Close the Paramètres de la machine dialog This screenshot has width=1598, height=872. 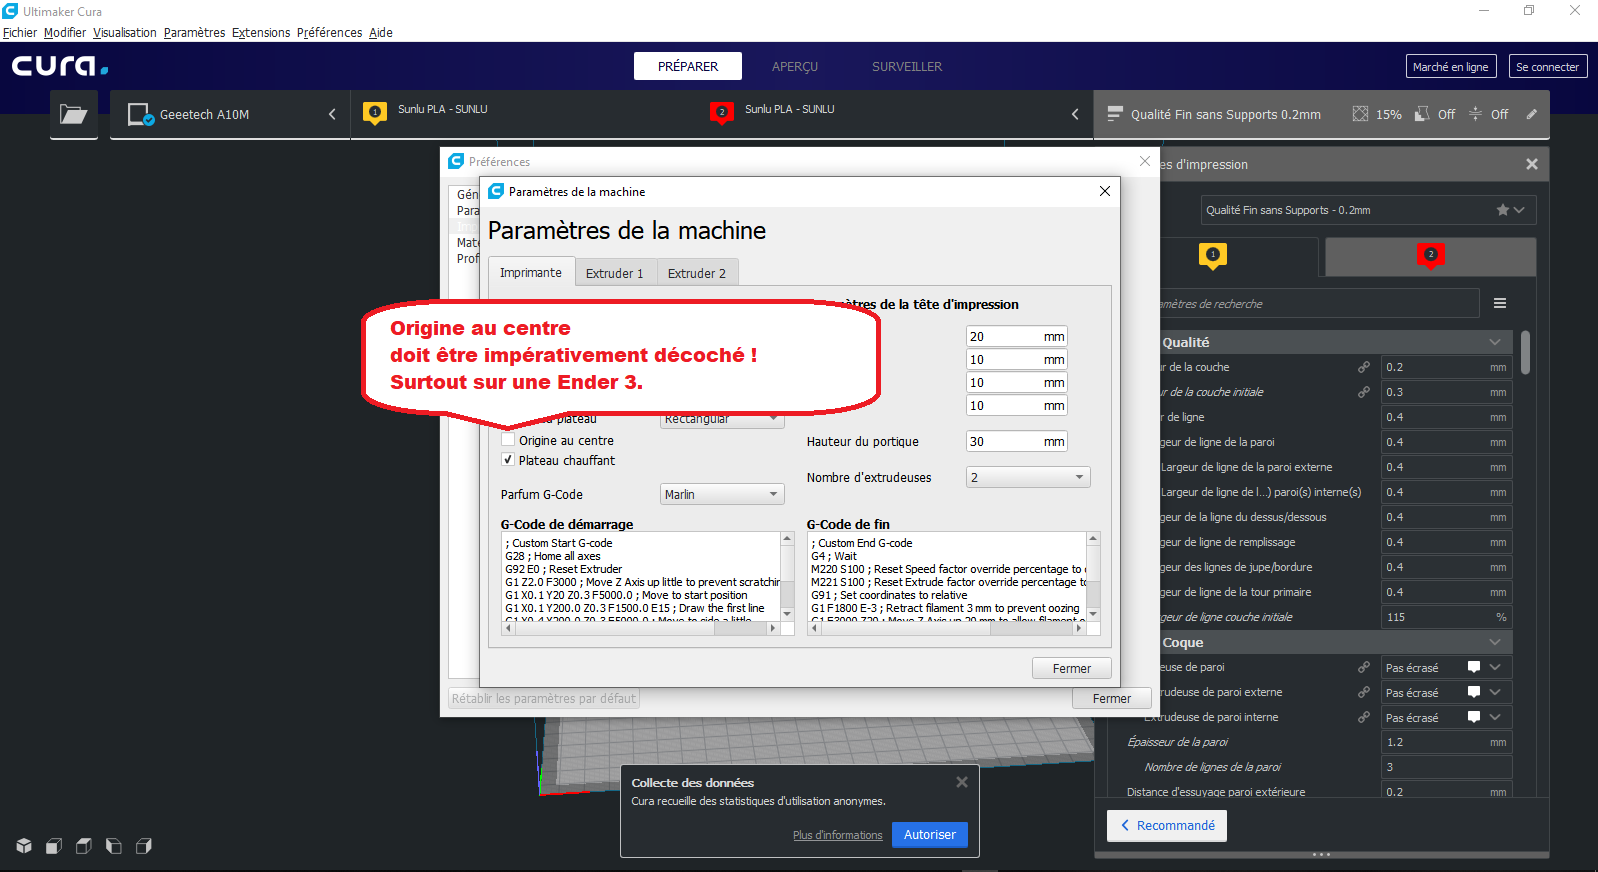tap(1105, 191)
